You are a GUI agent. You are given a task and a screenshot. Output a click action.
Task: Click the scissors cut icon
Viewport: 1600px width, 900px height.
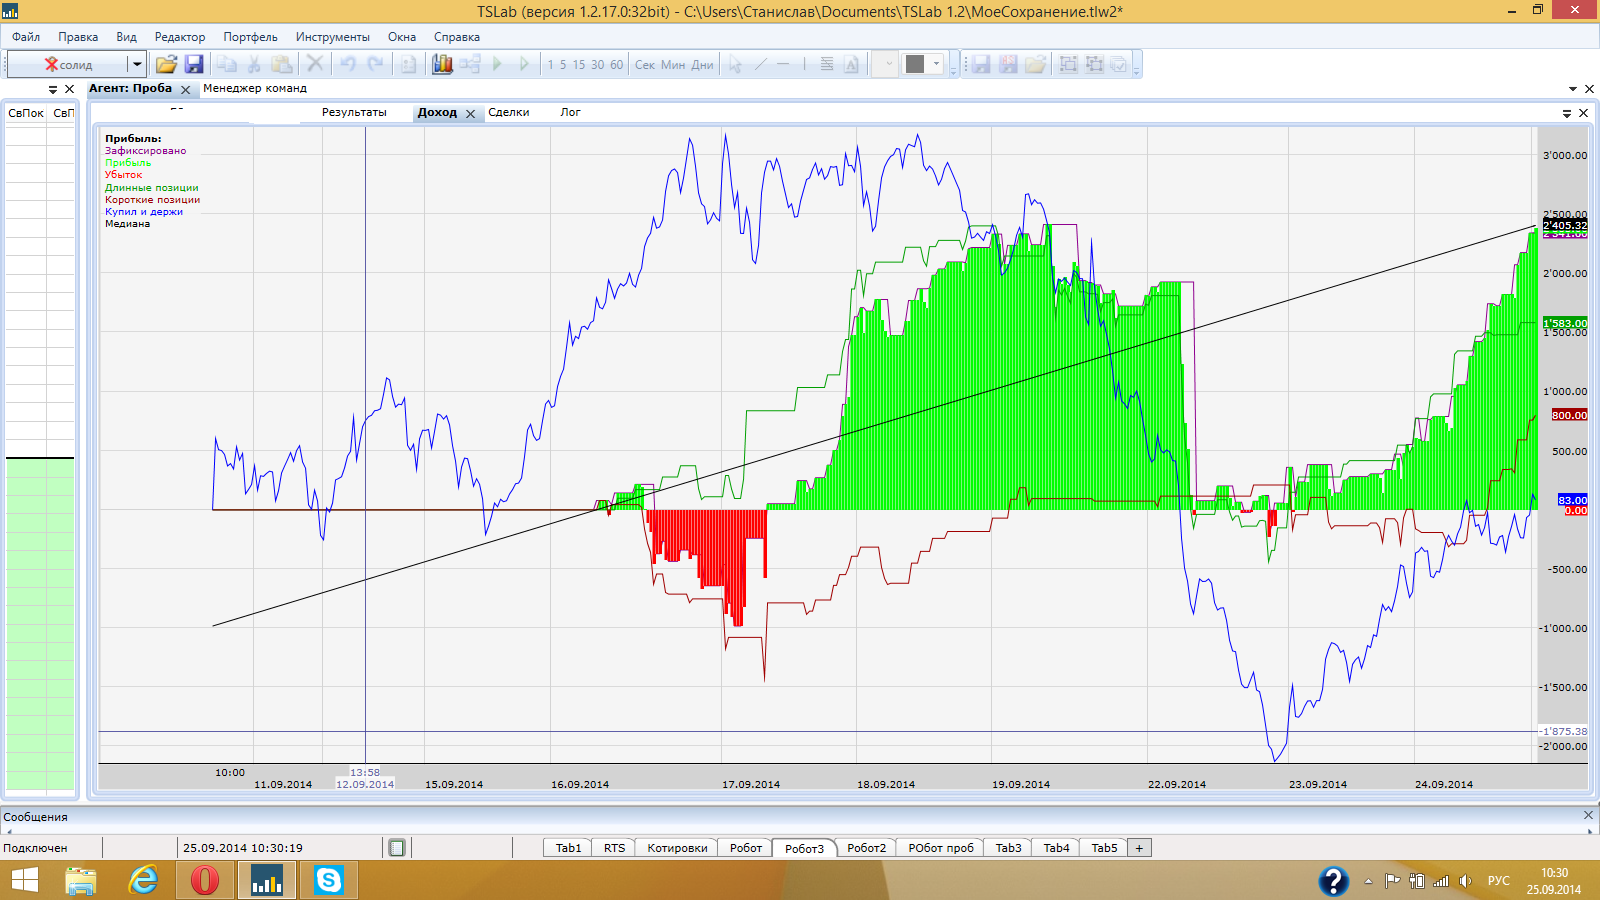click(254, 64)
